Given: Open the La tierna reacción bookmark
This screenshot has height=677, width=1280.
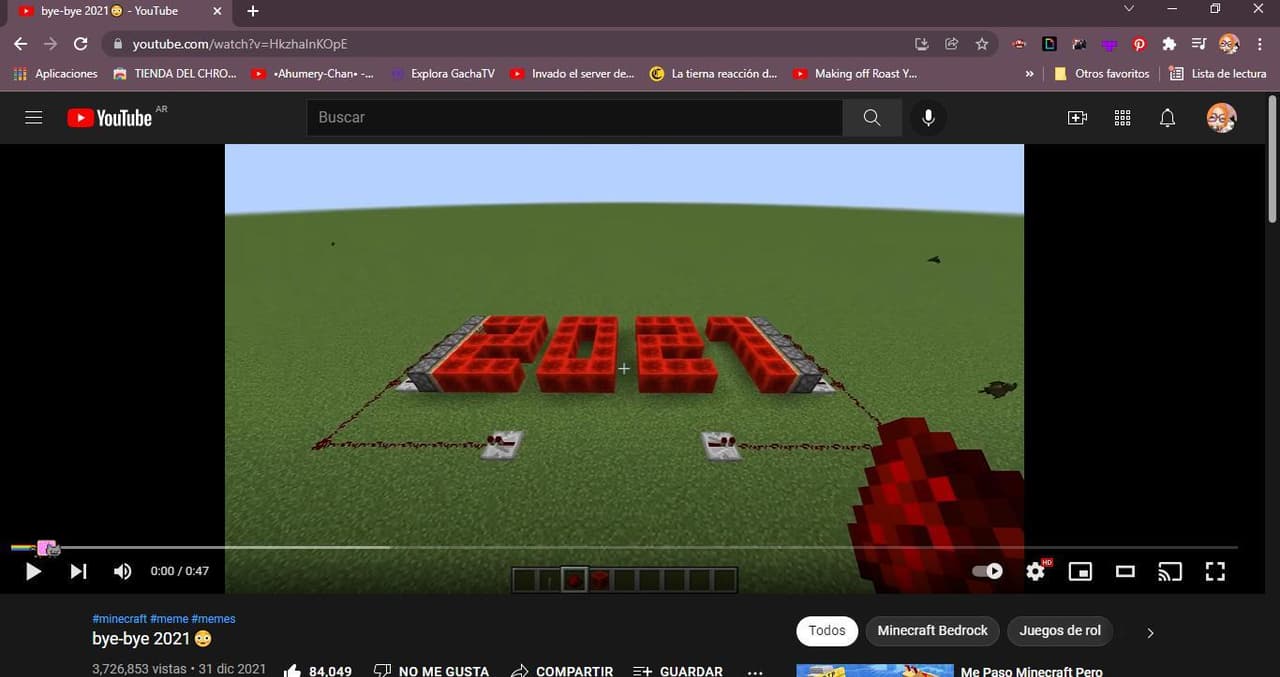Looking at the screenshot, I should point(713,74).
